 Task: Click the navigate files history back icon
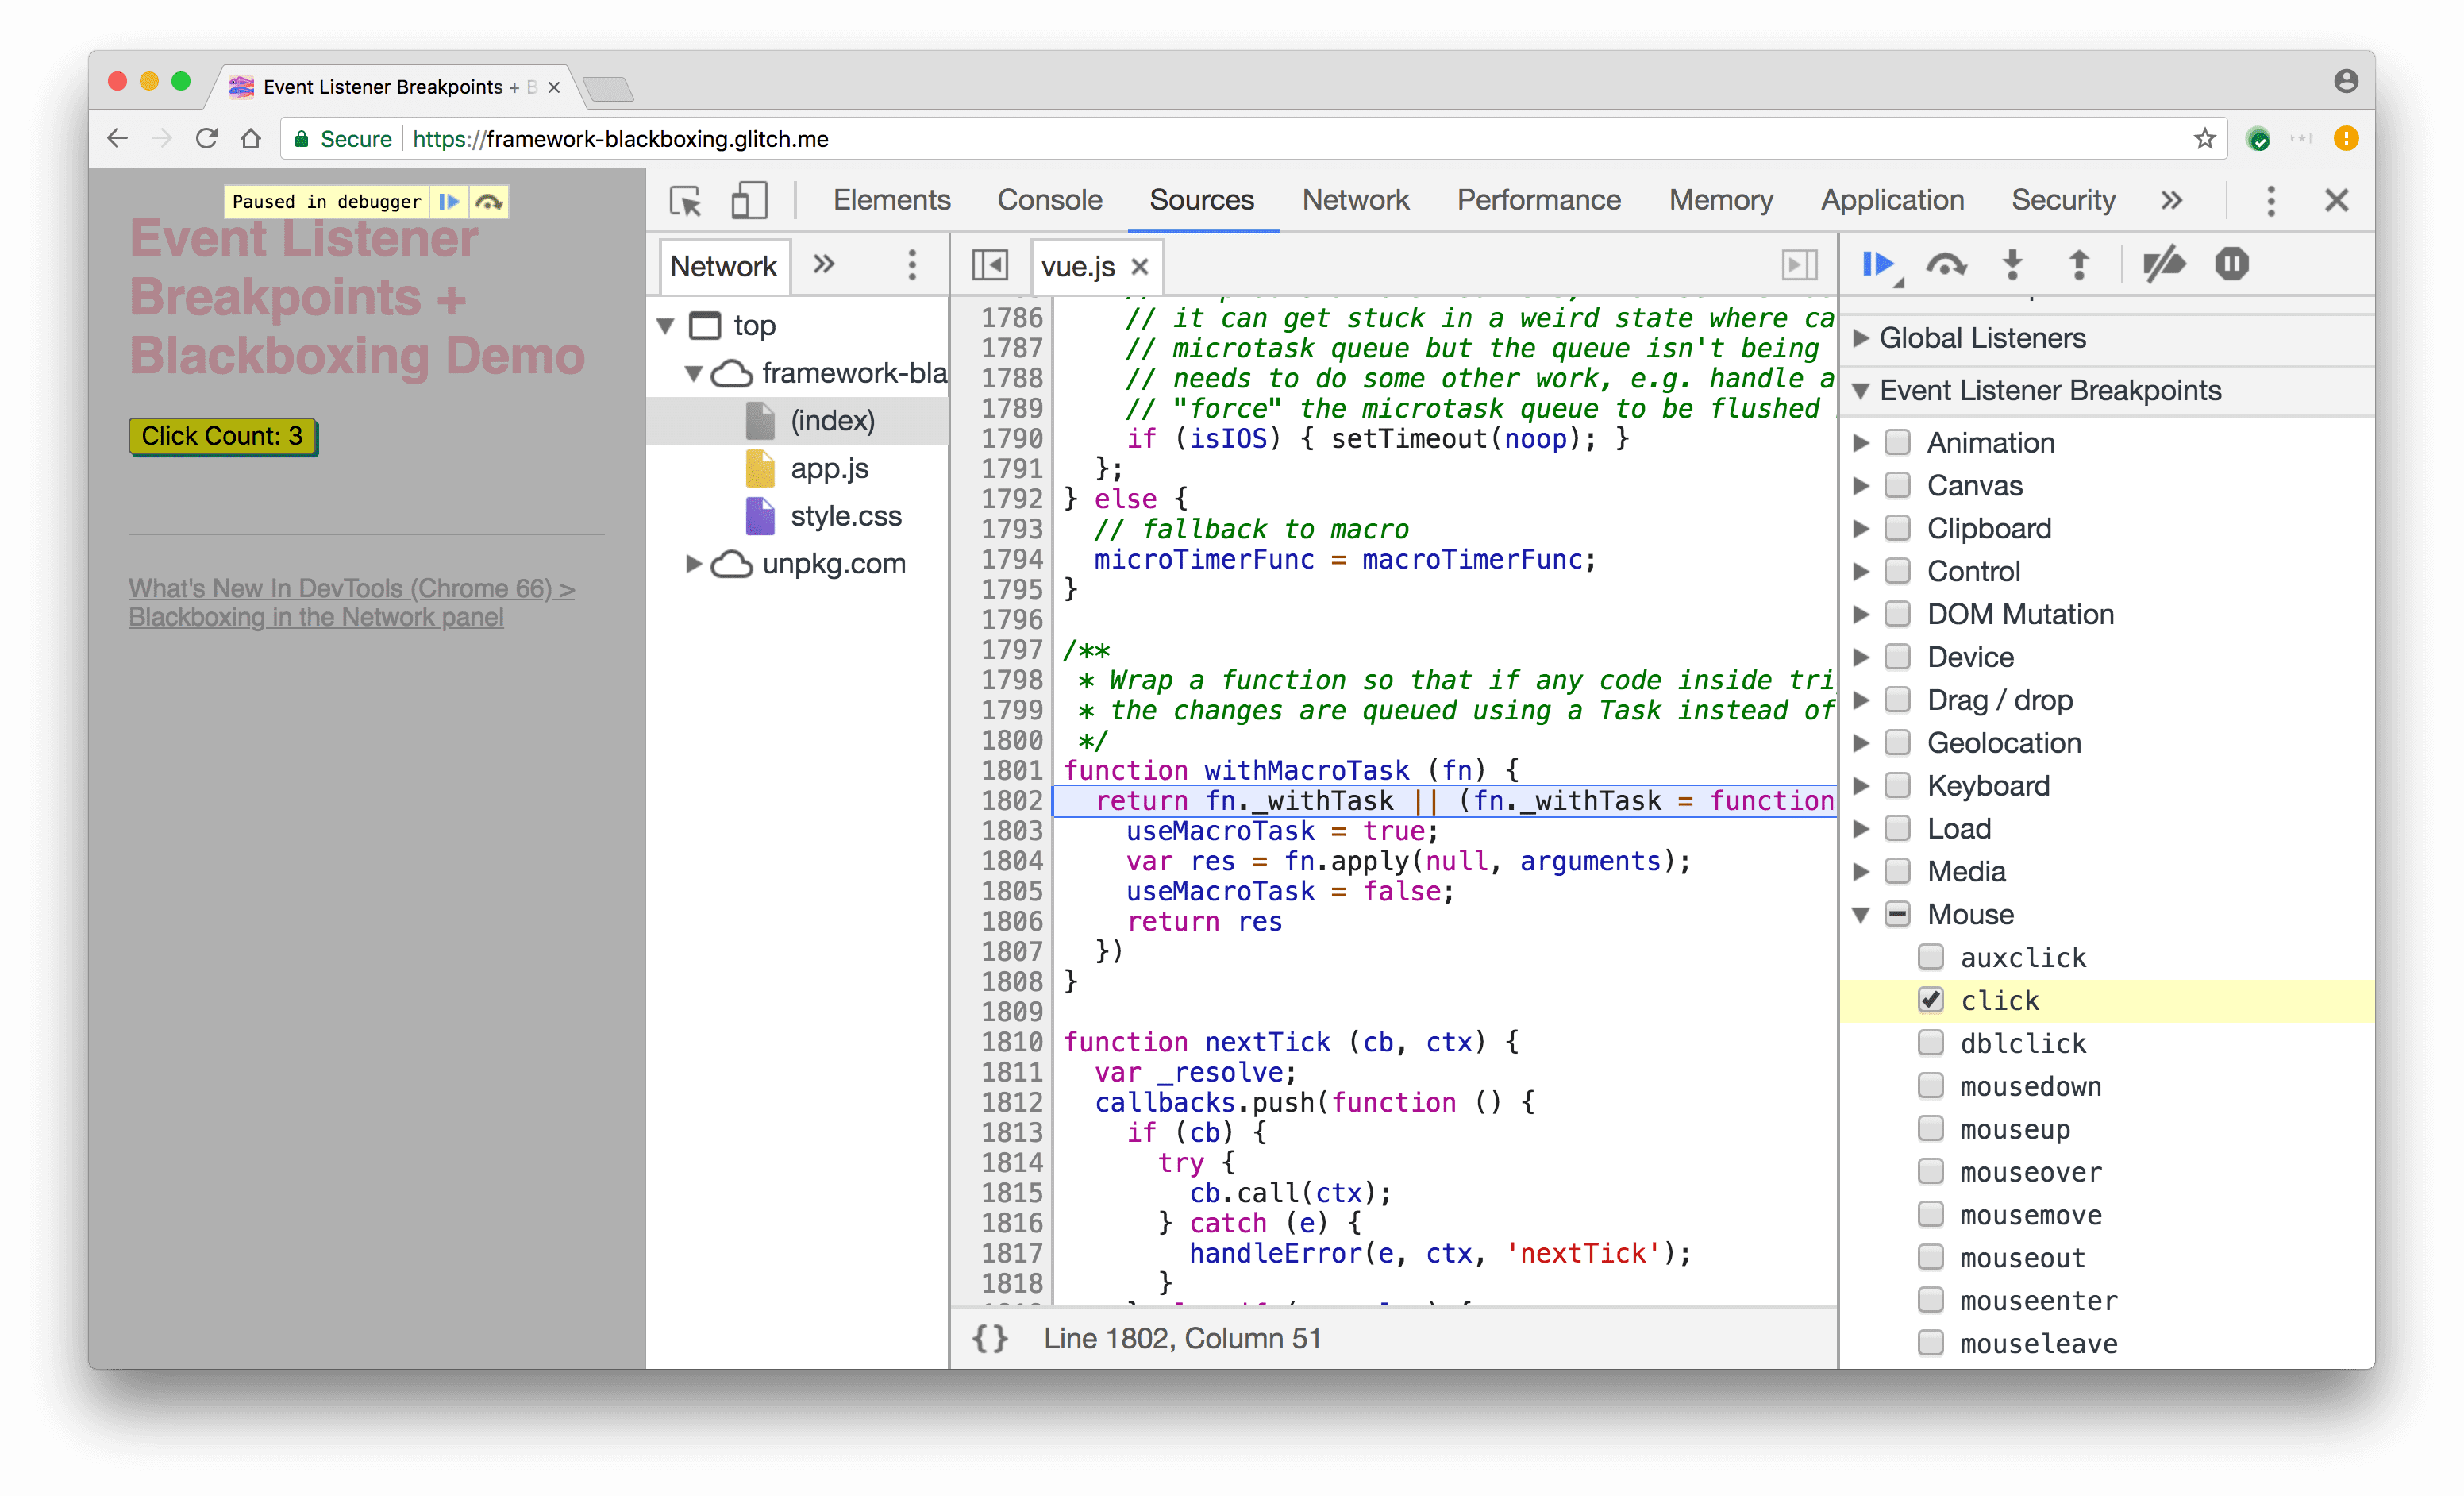click(x=991, y=268)
